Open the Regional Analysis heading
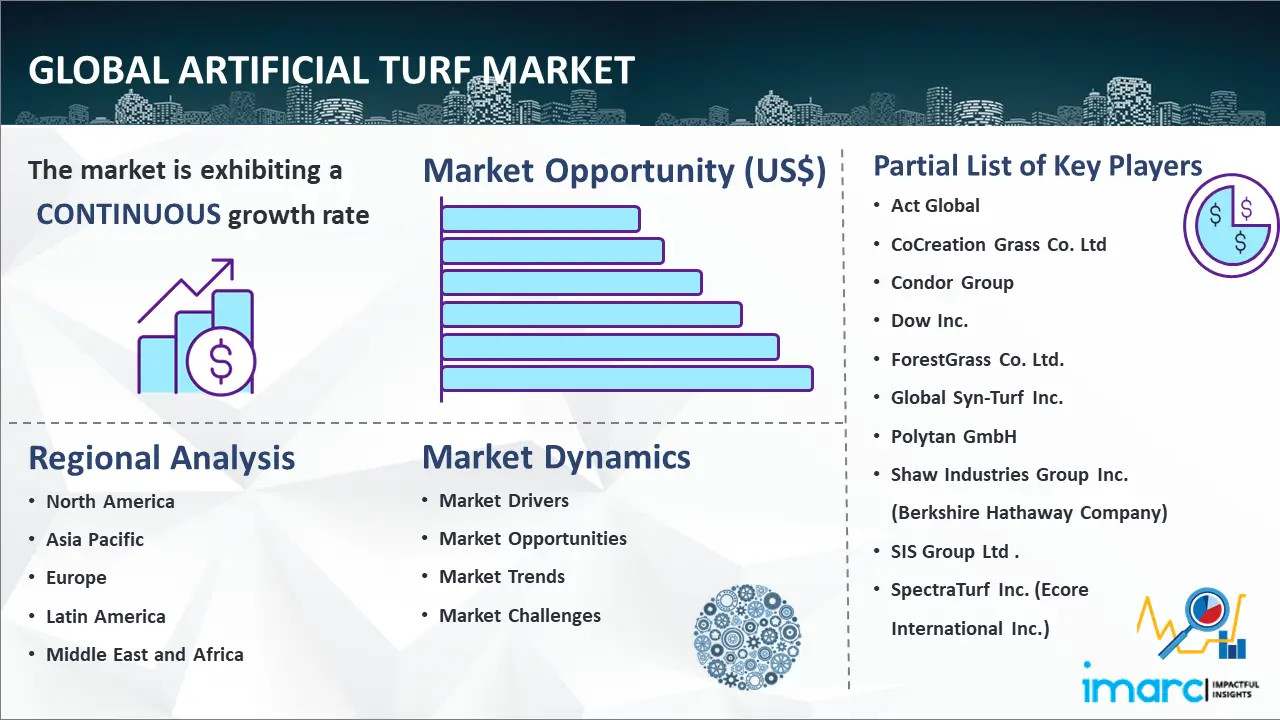1280x720 pixels. click(x=161, y=458)
